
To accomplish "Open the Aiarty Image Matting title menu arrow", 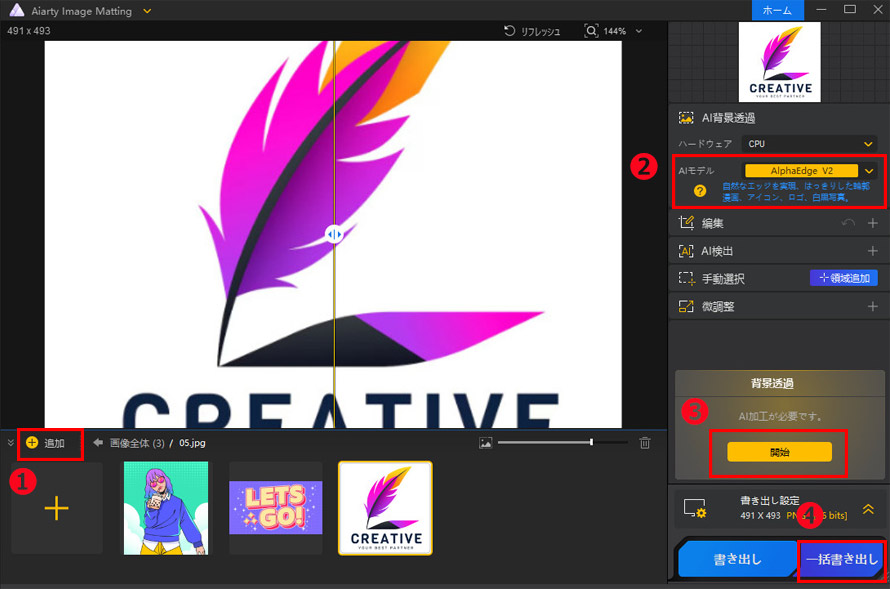I will 148,10.
